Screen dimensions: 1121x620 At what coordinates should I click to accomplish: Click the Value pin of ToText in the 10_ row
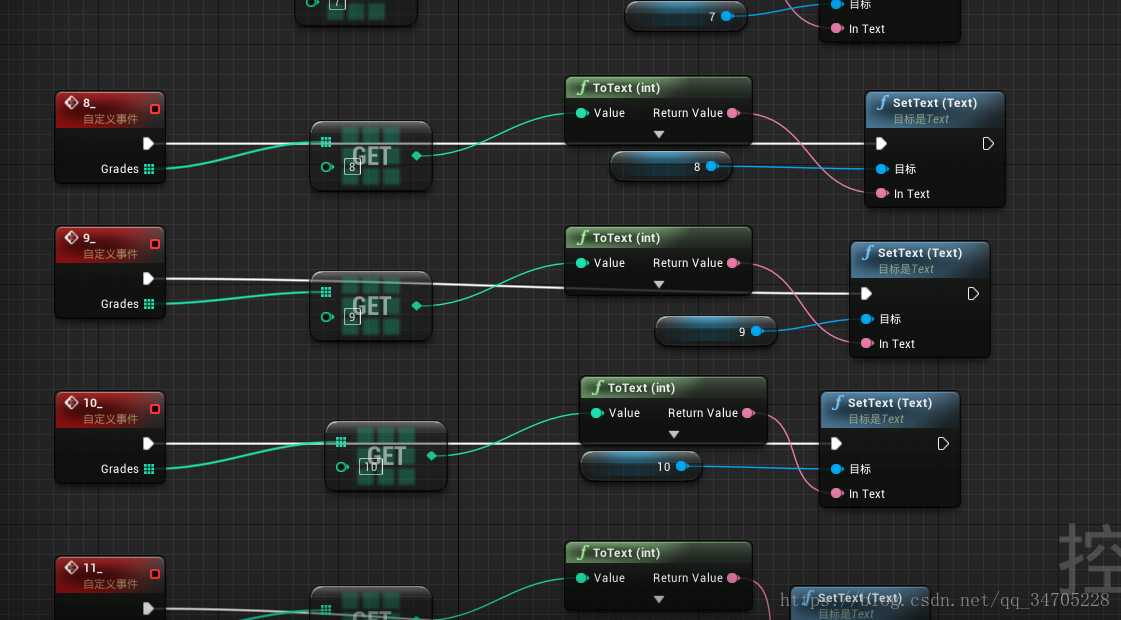pos(597,413)
